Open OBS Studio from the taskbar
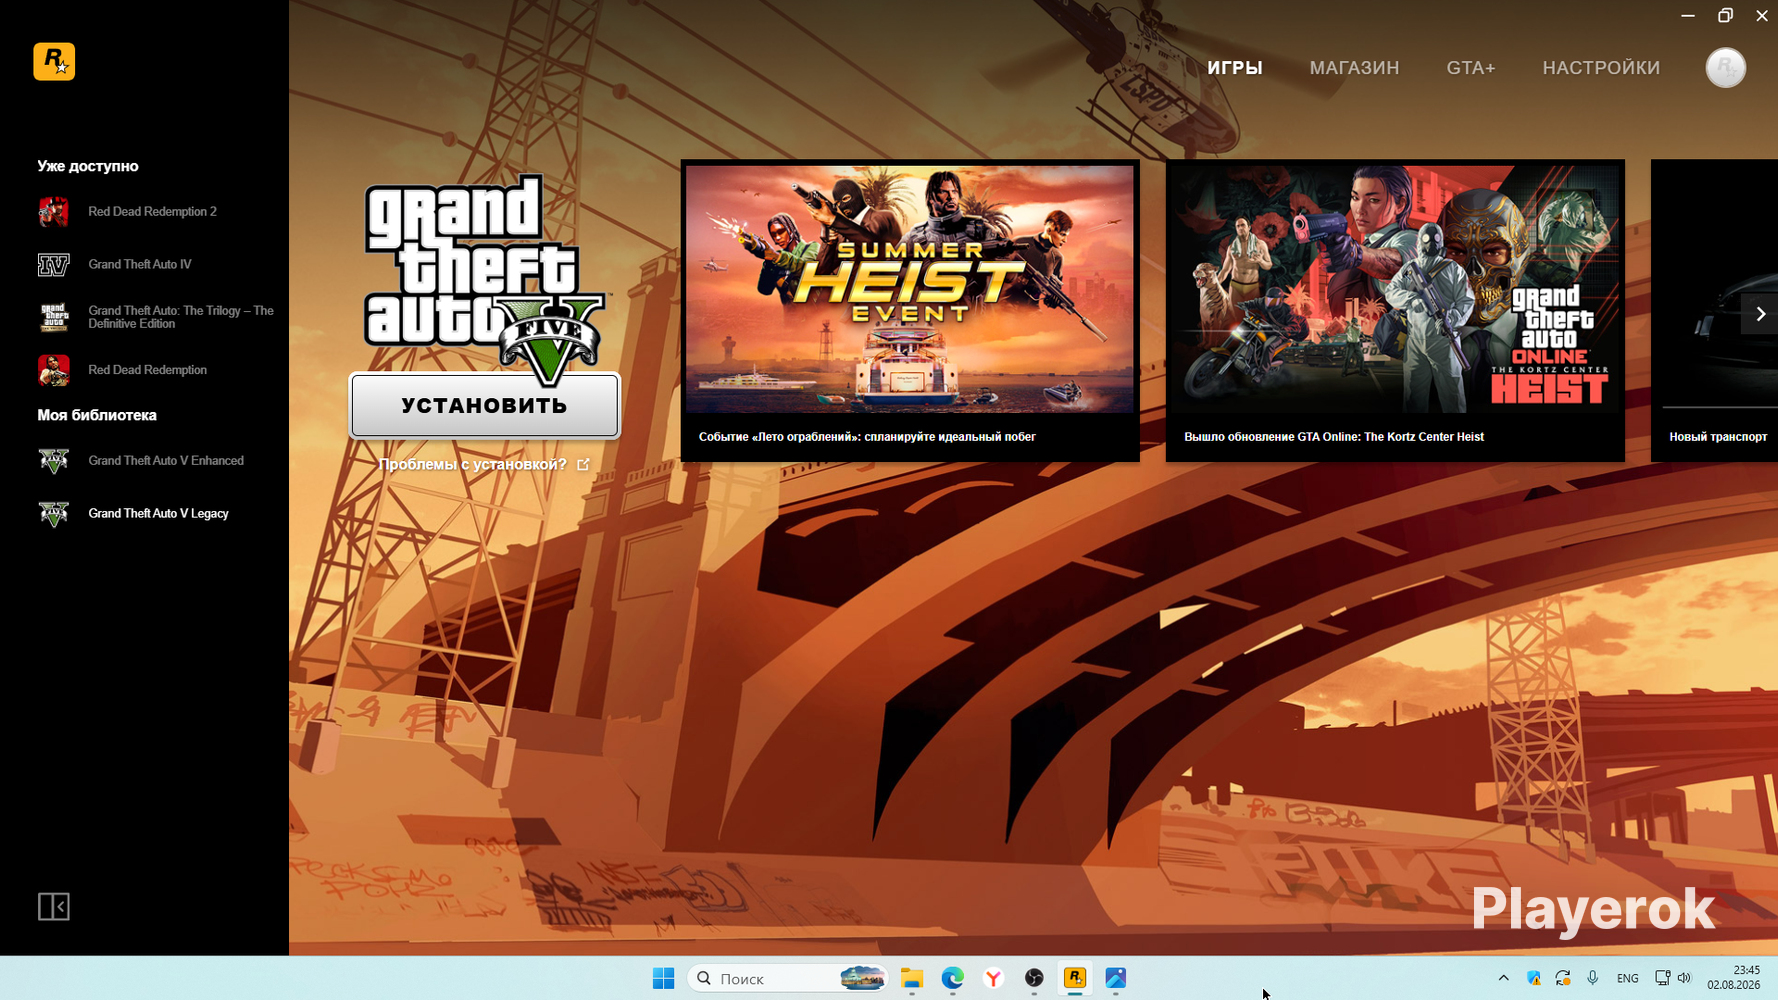Screen dimensions: 1778x1000 pos(1034,978)
